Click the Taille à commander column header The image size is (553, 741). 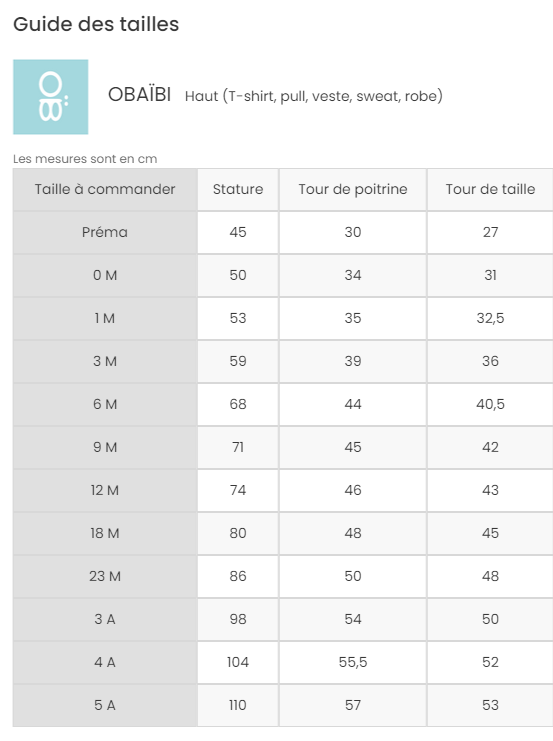(105, 190)
